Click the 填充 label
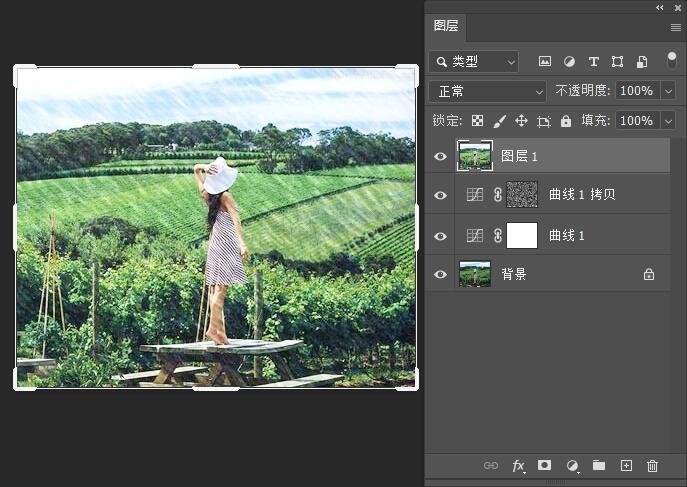The image size is (687, 487). [x=595, y=120]
